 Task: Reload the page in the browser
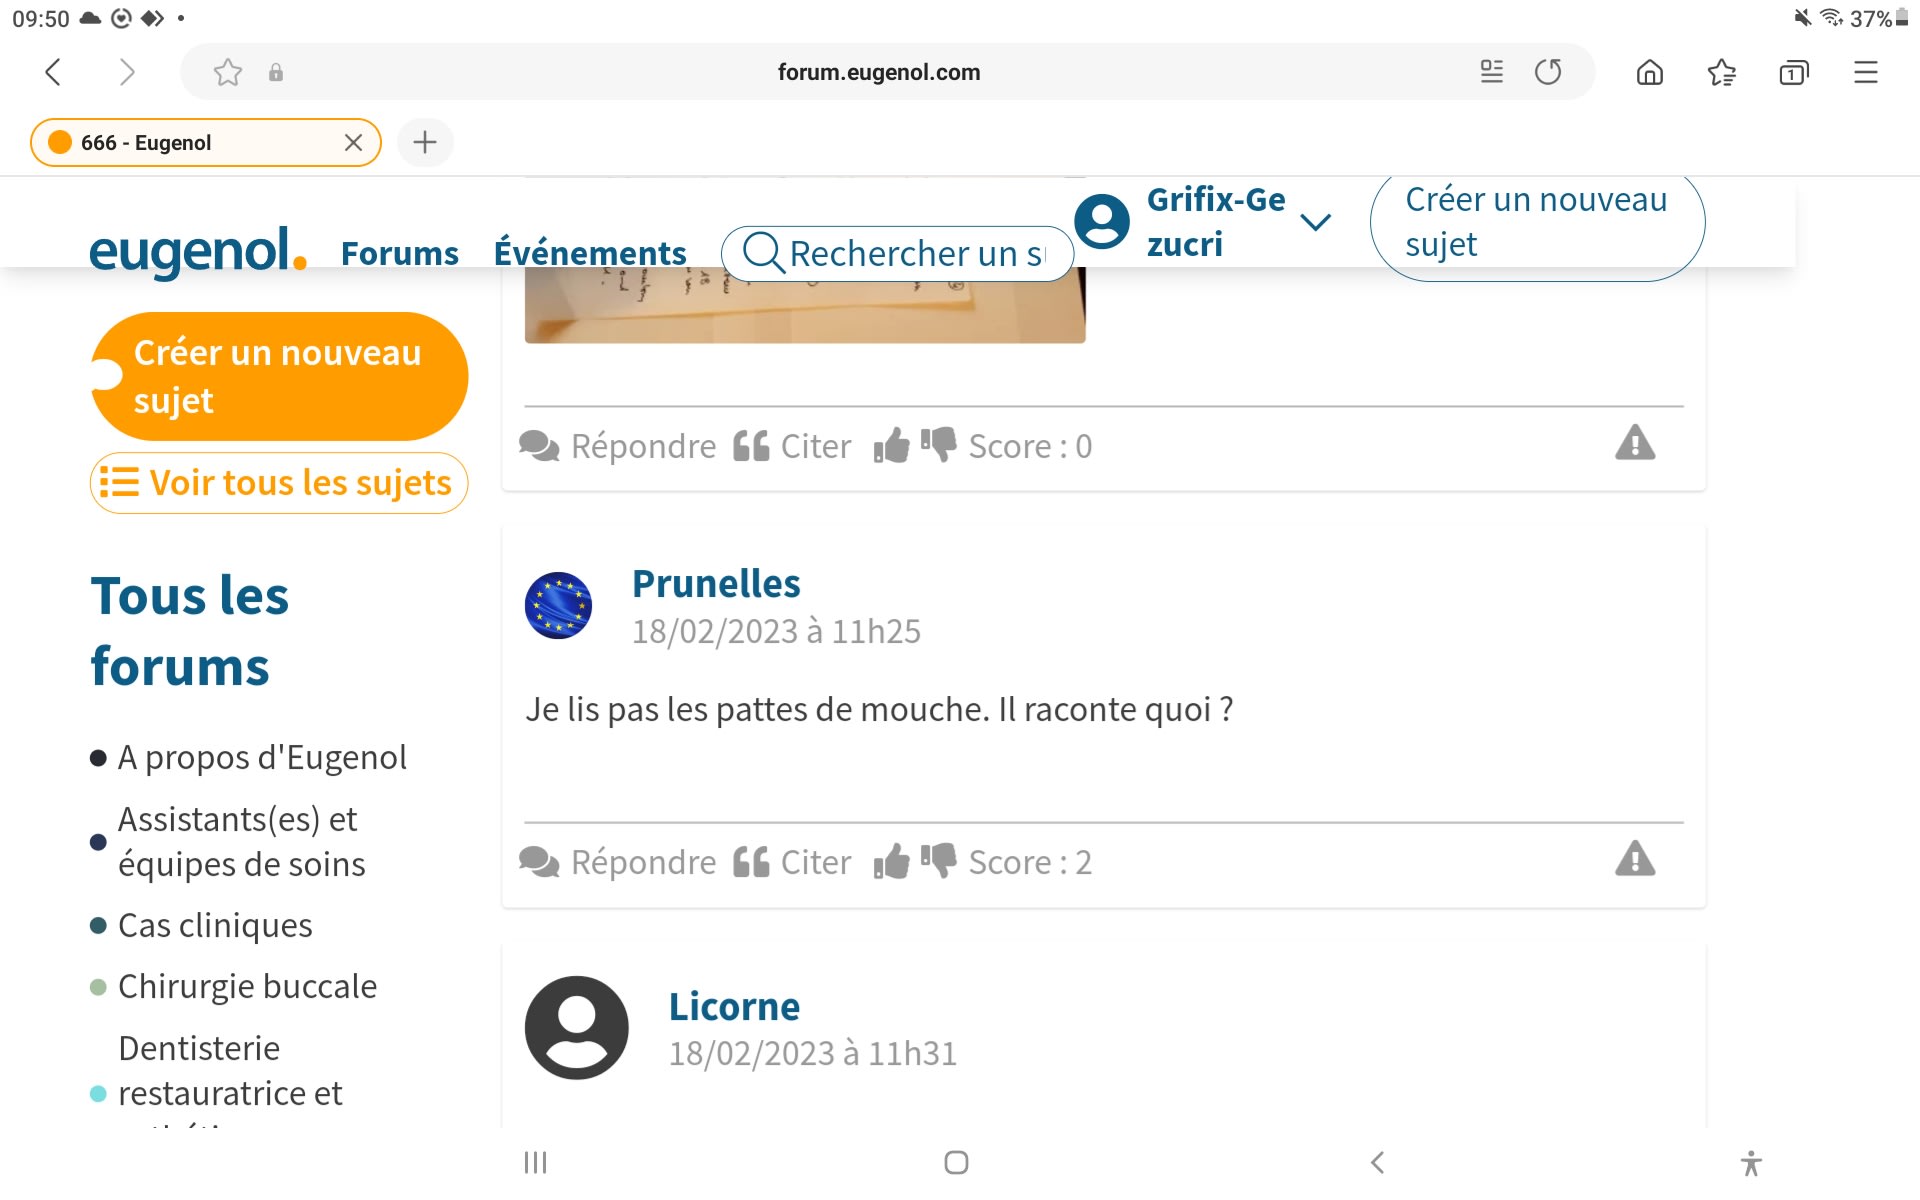(x=1547, y=72)
